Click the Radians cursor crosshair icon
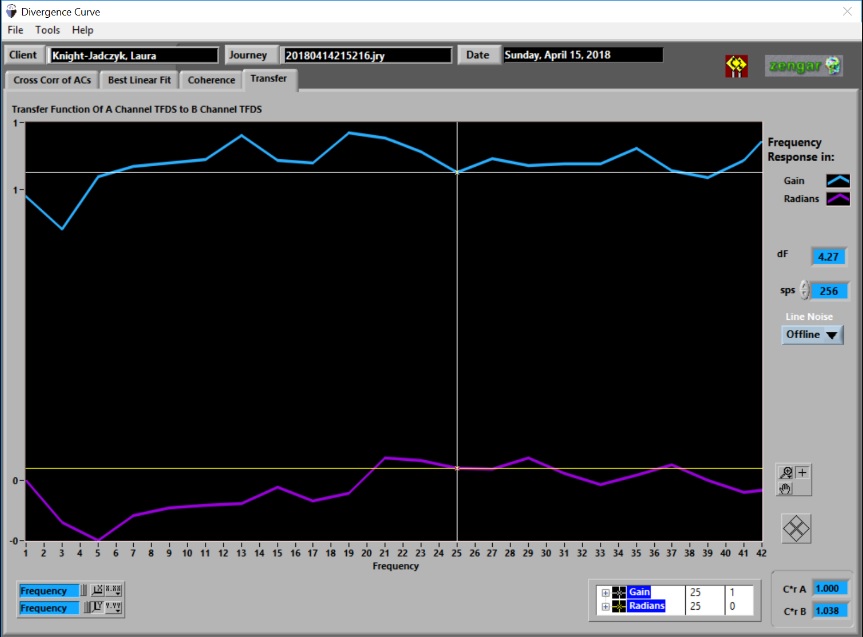 pos(620,606)
